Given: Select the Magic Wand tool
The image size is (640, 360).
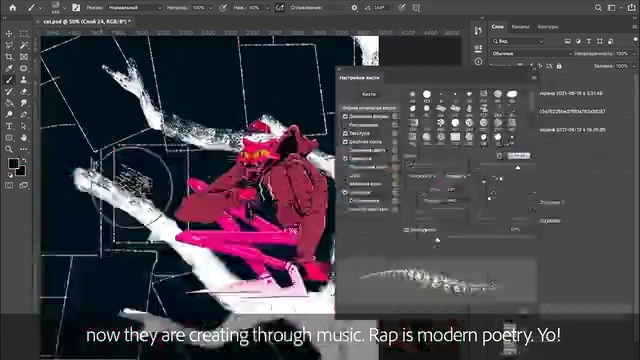Looking at the screenshot, I should [24, 45].
